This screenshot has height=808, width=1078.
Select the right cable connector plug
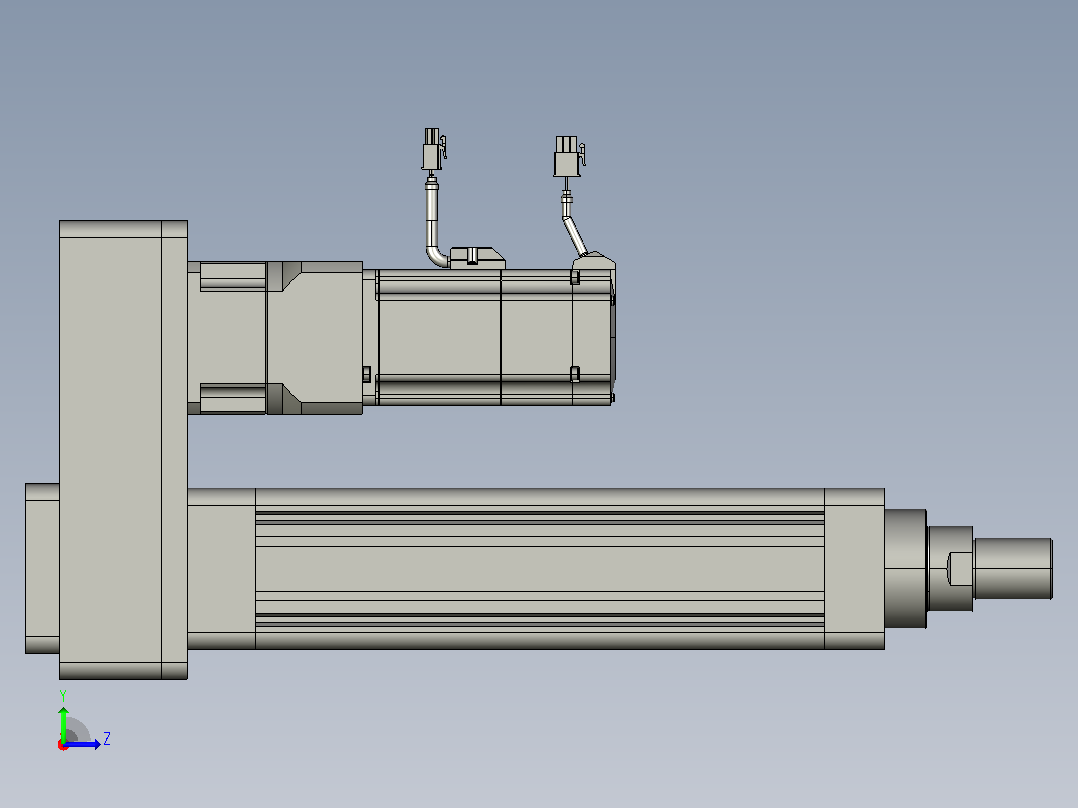(569, 156)
